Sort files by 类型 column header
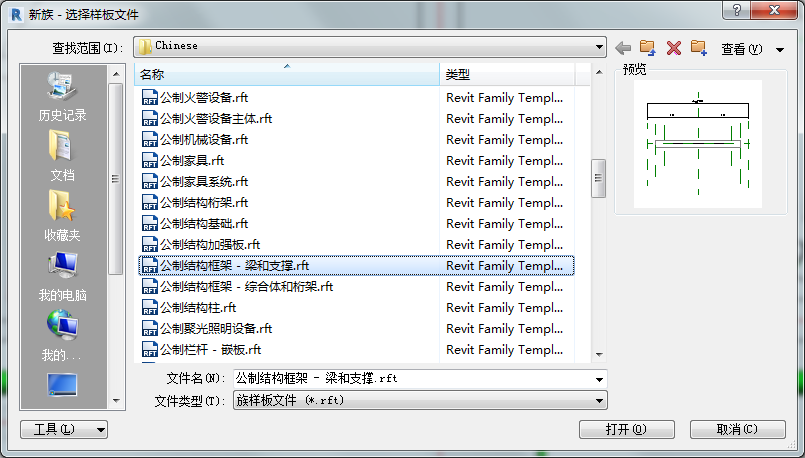Screen dimensions: 805x458 (x=507, y=74)
